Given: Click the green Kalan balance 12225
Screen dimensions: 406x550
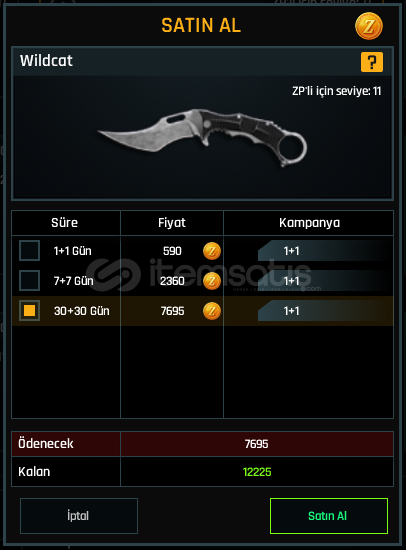Looking at the screenshot, I should click(257, 472).
